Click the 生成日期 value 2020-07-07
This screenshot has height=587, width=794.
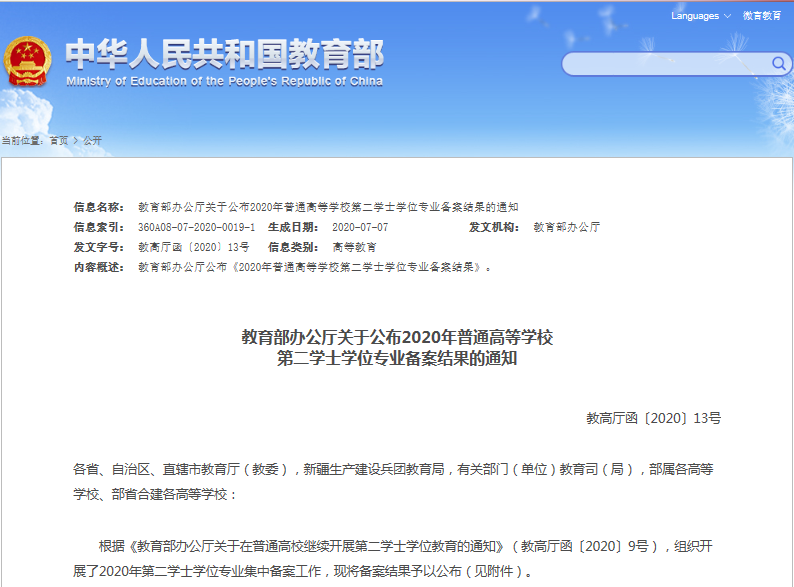360,227
